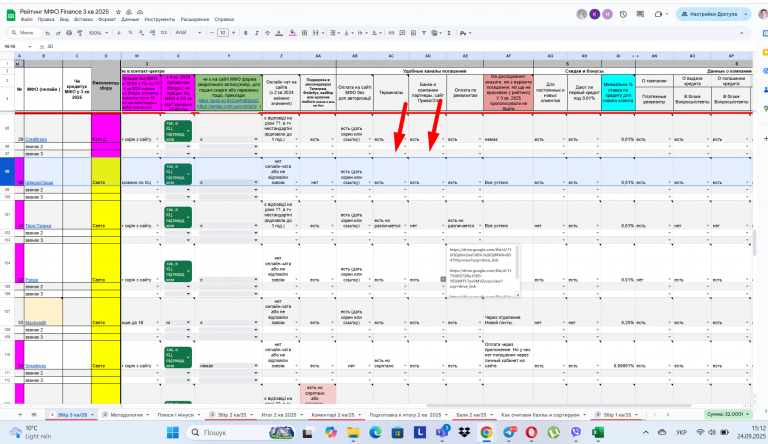Activate the paint format roller icon
This screenshot has height=444, width=768.
click(79, 33)
